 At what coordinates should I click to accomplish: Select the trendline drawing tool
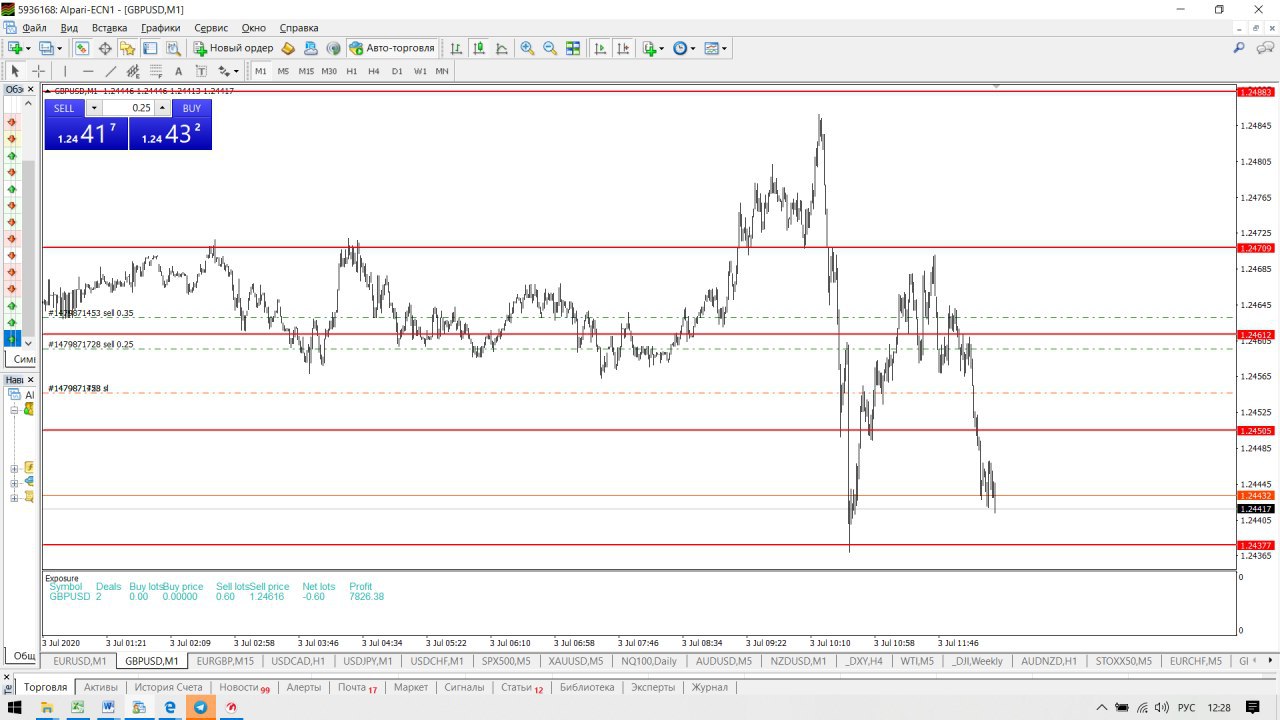(111, 71)
